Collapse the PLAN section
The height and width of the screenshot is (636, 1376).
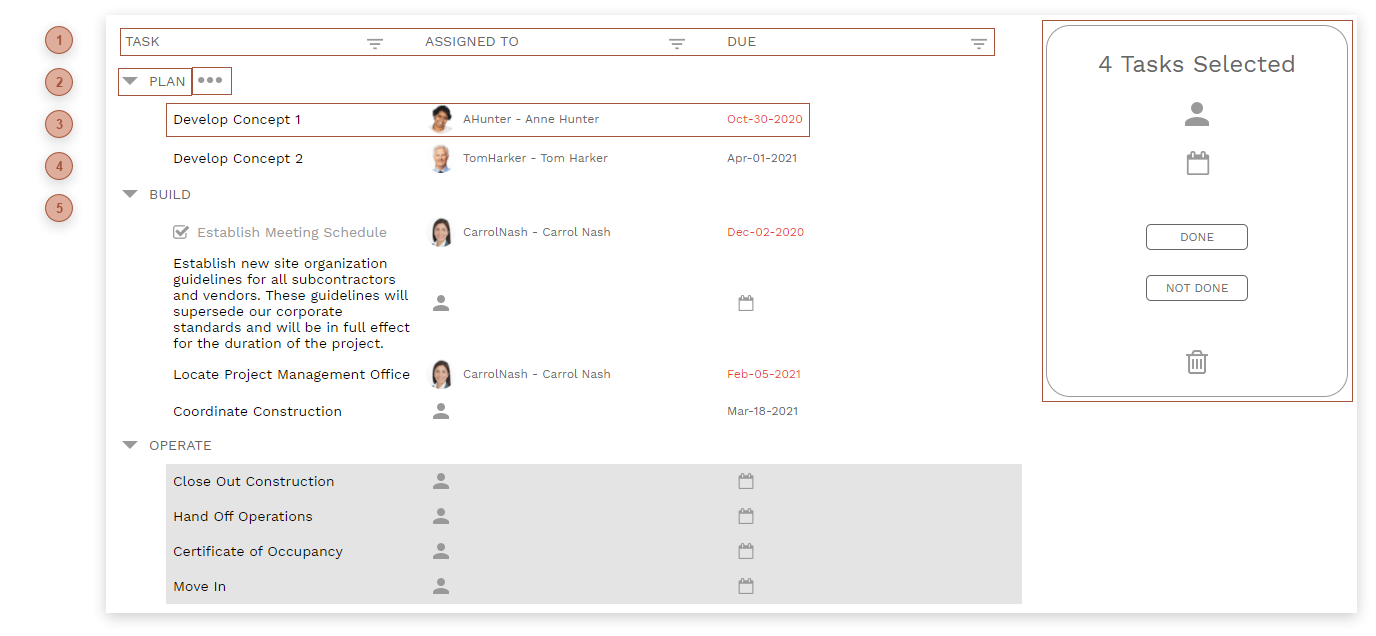(x=129, y=81)
